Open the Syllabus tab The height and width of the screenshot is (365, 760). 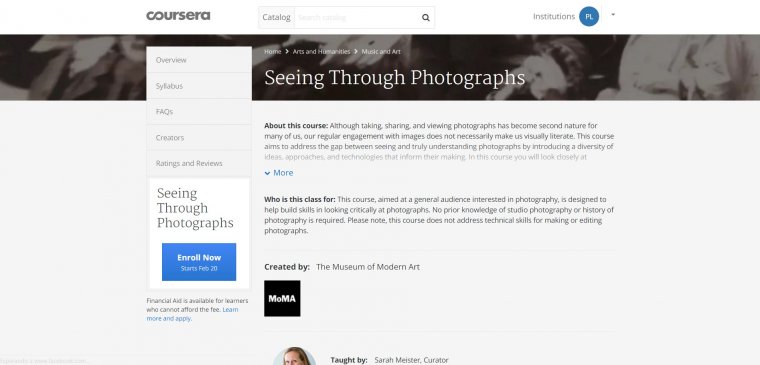tap(199, 86)
